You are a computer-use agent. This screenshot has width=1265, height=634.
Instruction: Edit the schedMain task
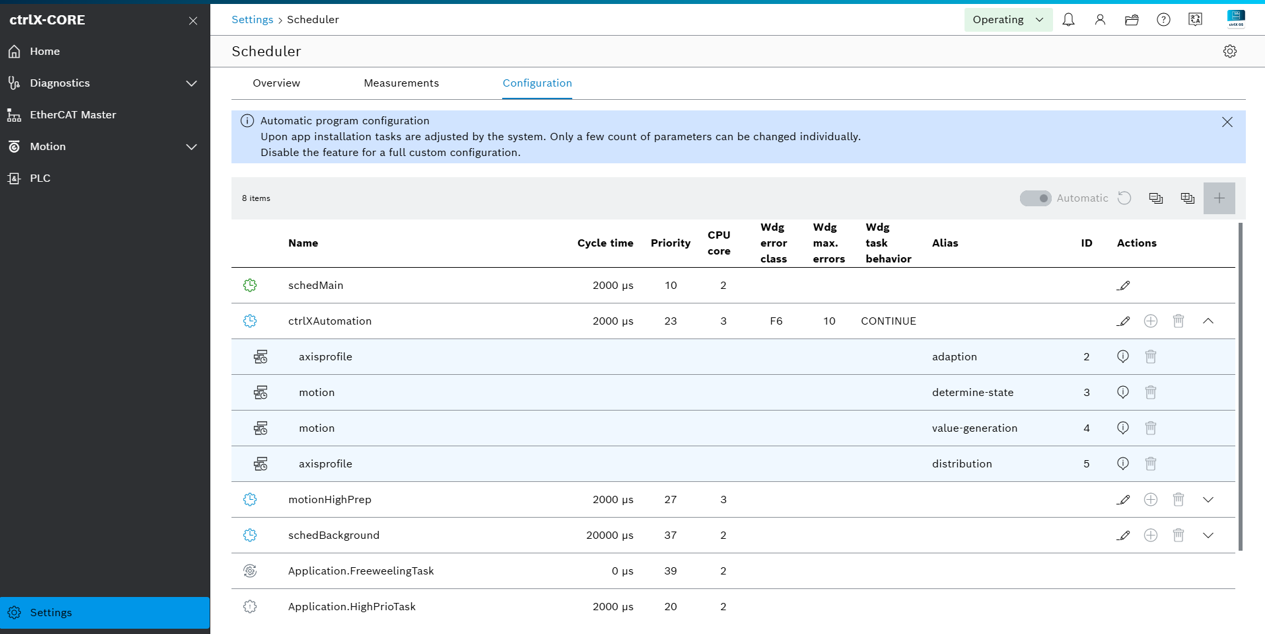[1123, 286]
